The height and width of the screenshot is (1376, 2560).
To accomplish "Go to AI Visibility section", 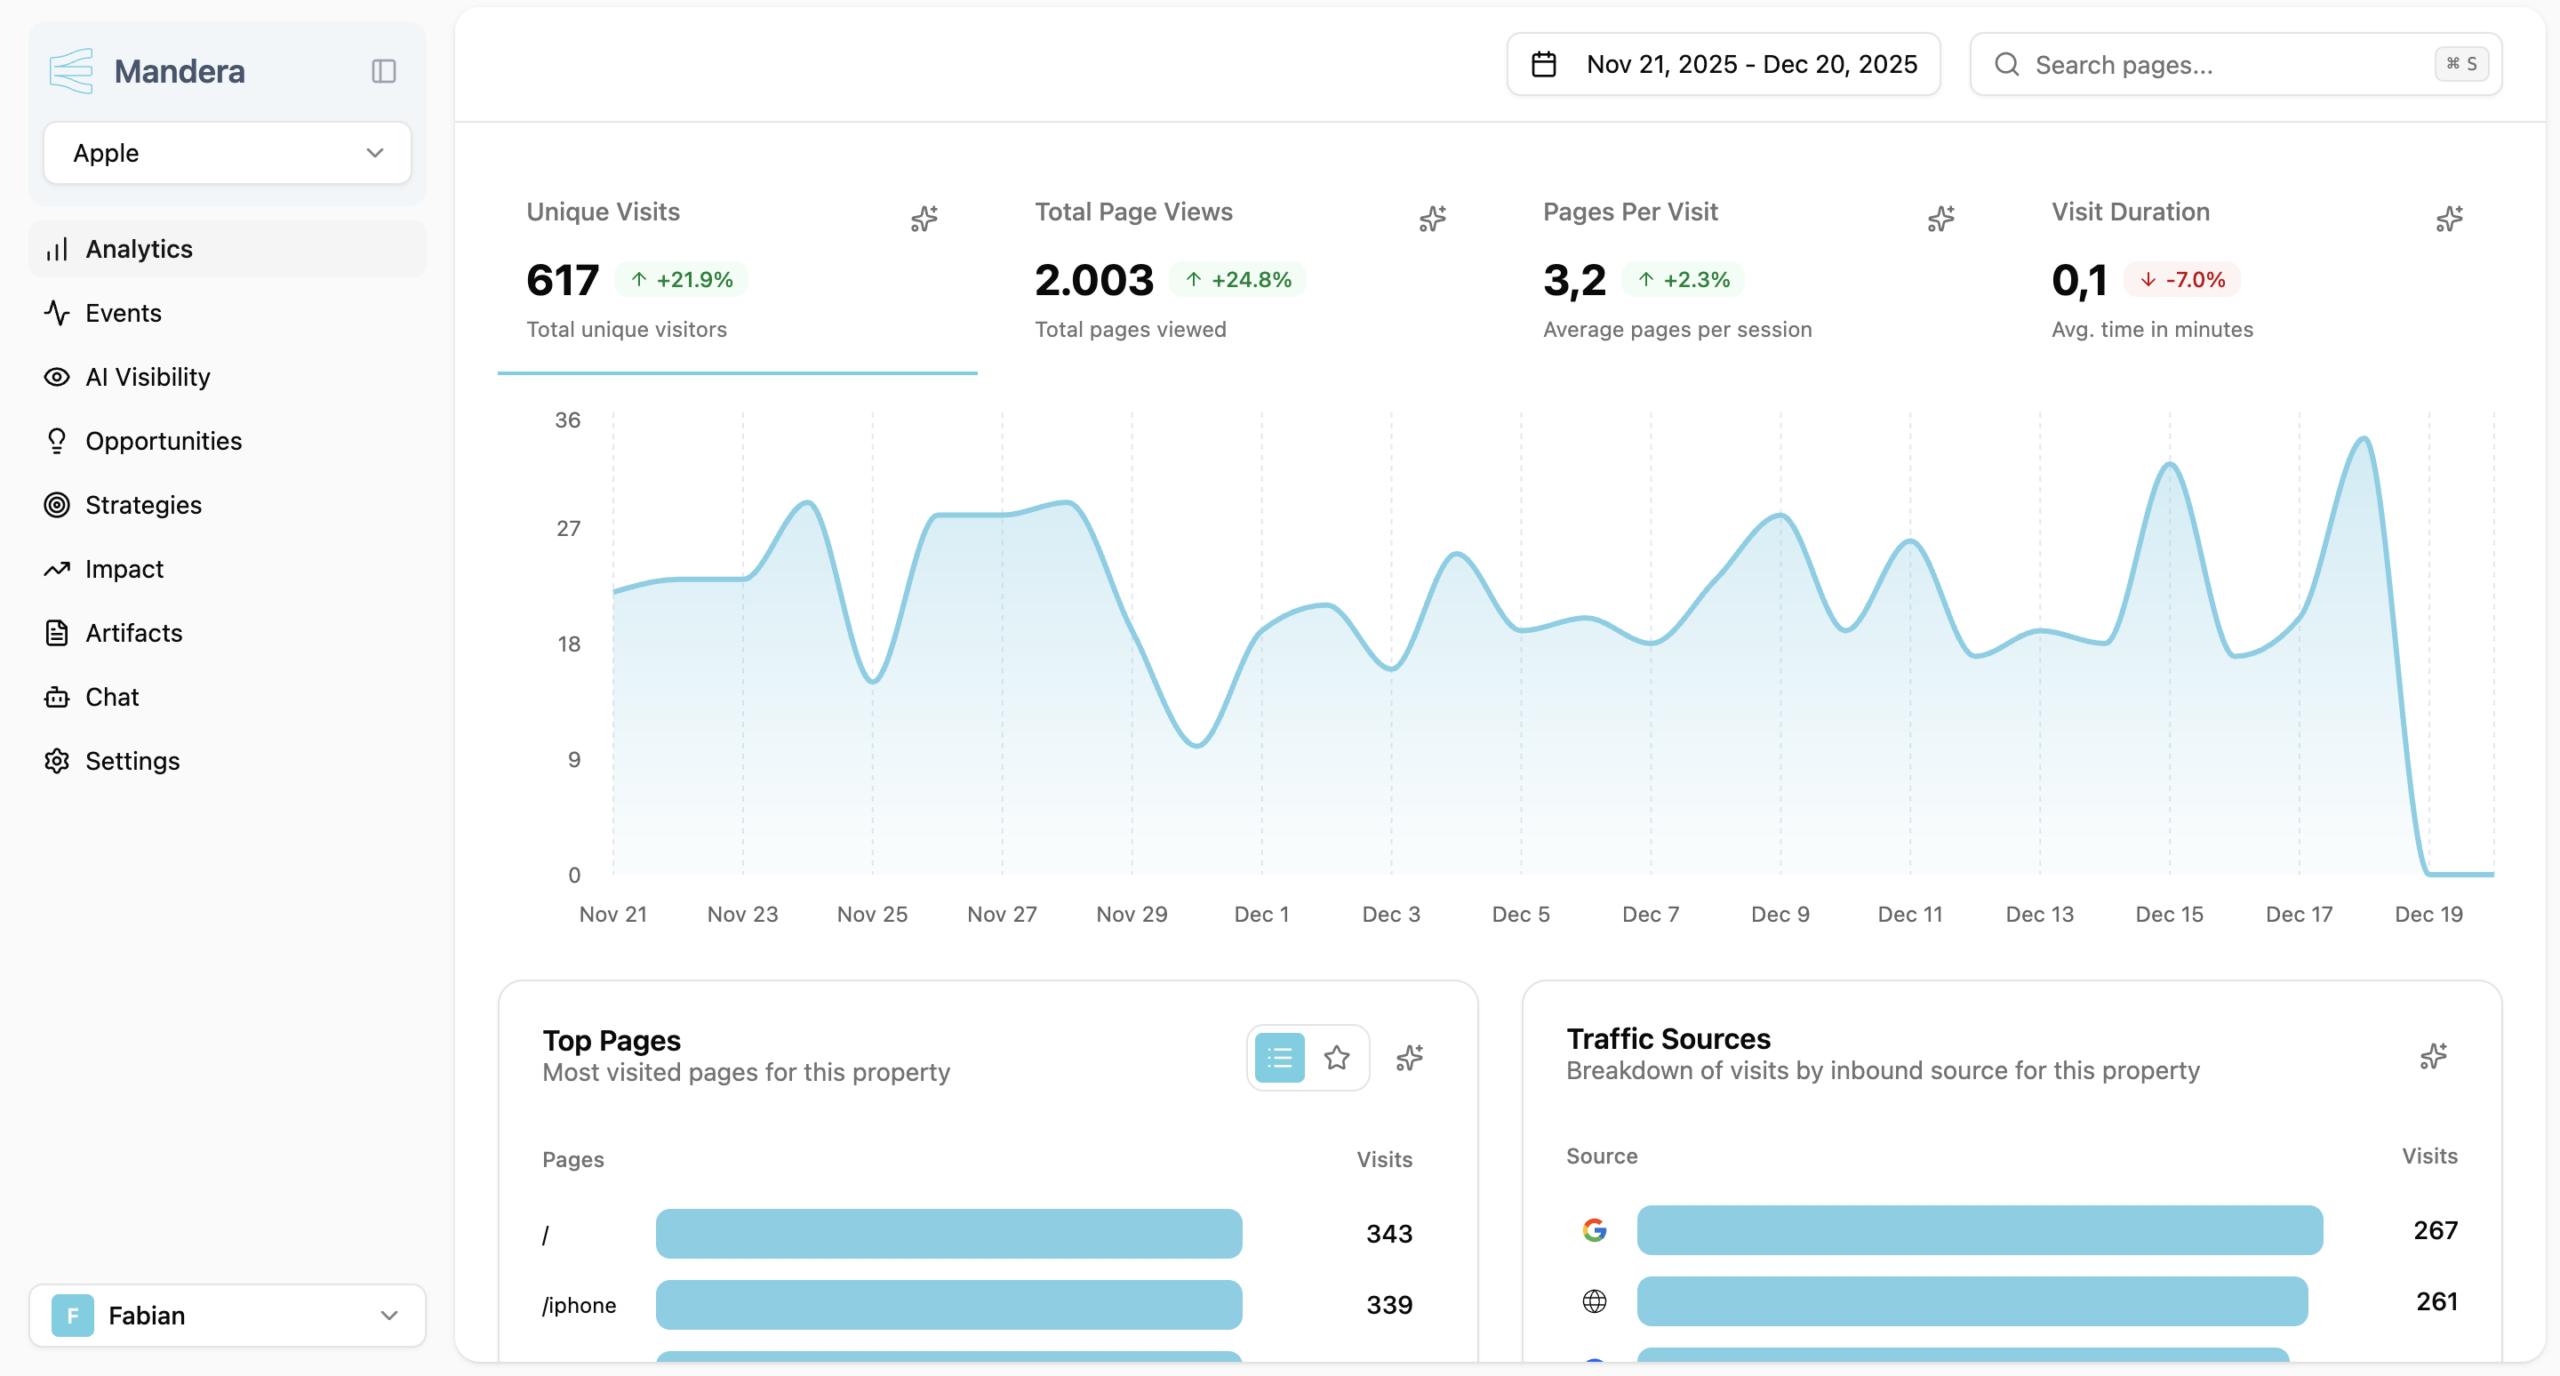I will 147,377.
